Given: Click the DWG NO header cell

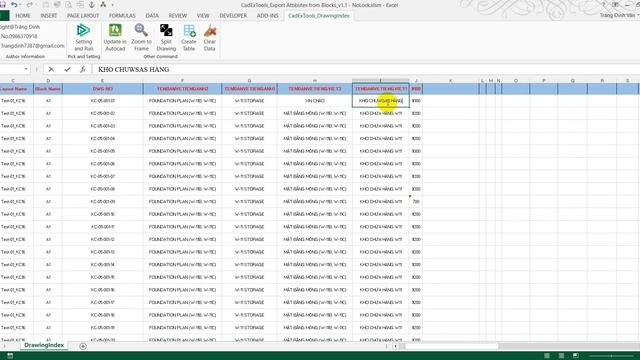Looking at the screenshot, I should pos(103,89).
